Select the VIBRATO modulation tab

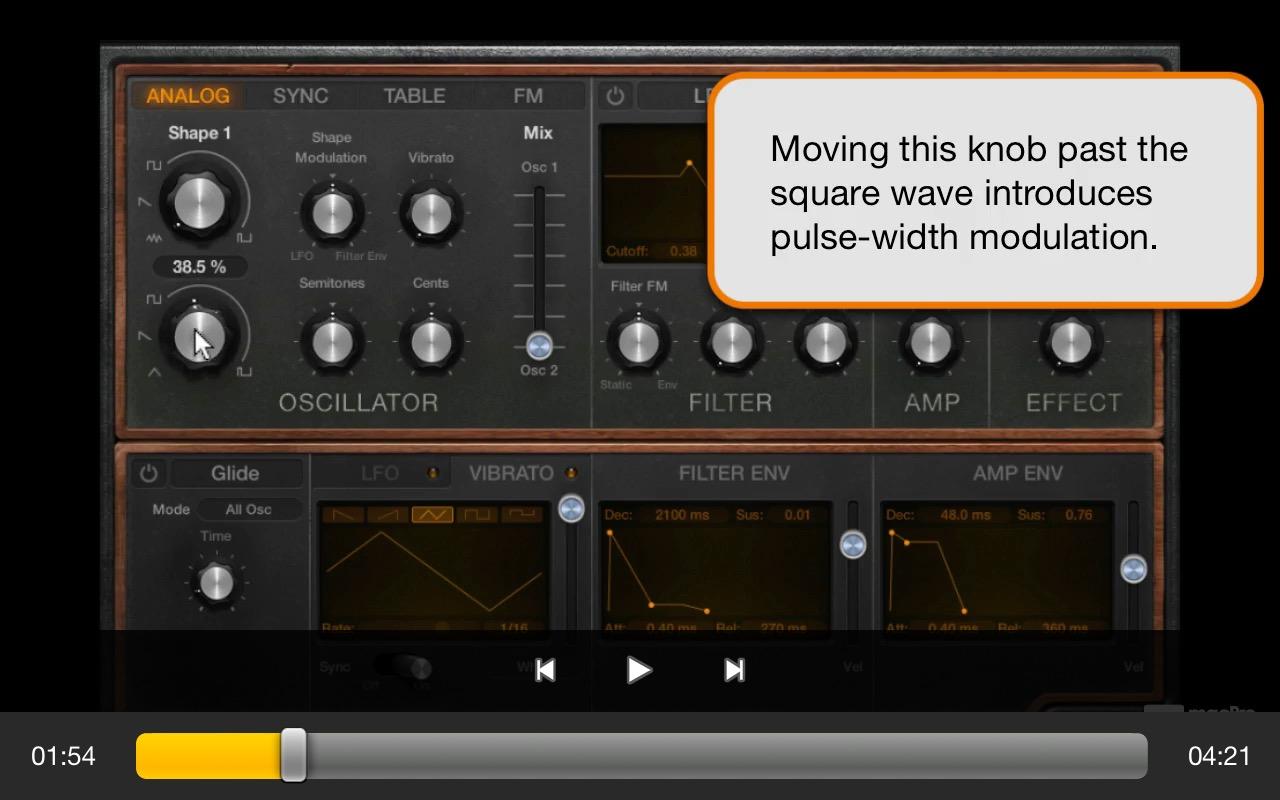pos(512,473)
